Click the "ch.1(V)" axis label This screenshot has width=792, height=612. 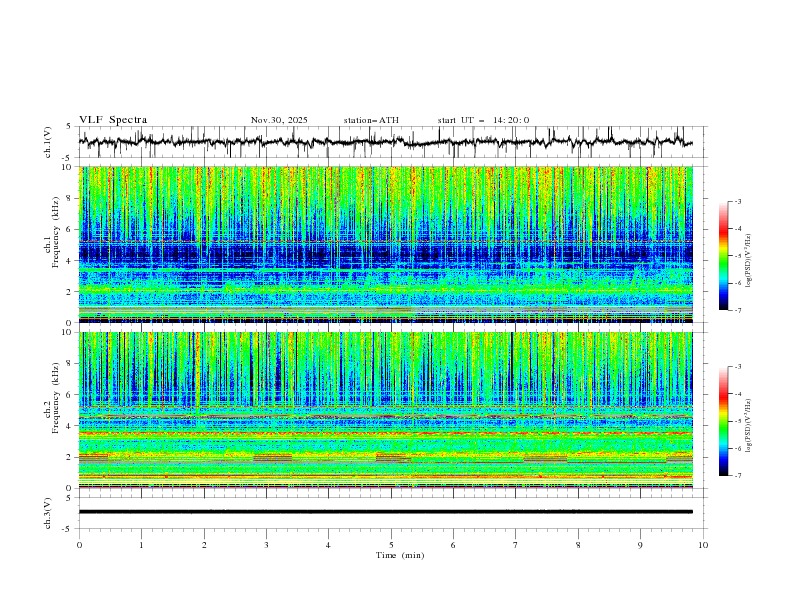click(x=48, y=142)
